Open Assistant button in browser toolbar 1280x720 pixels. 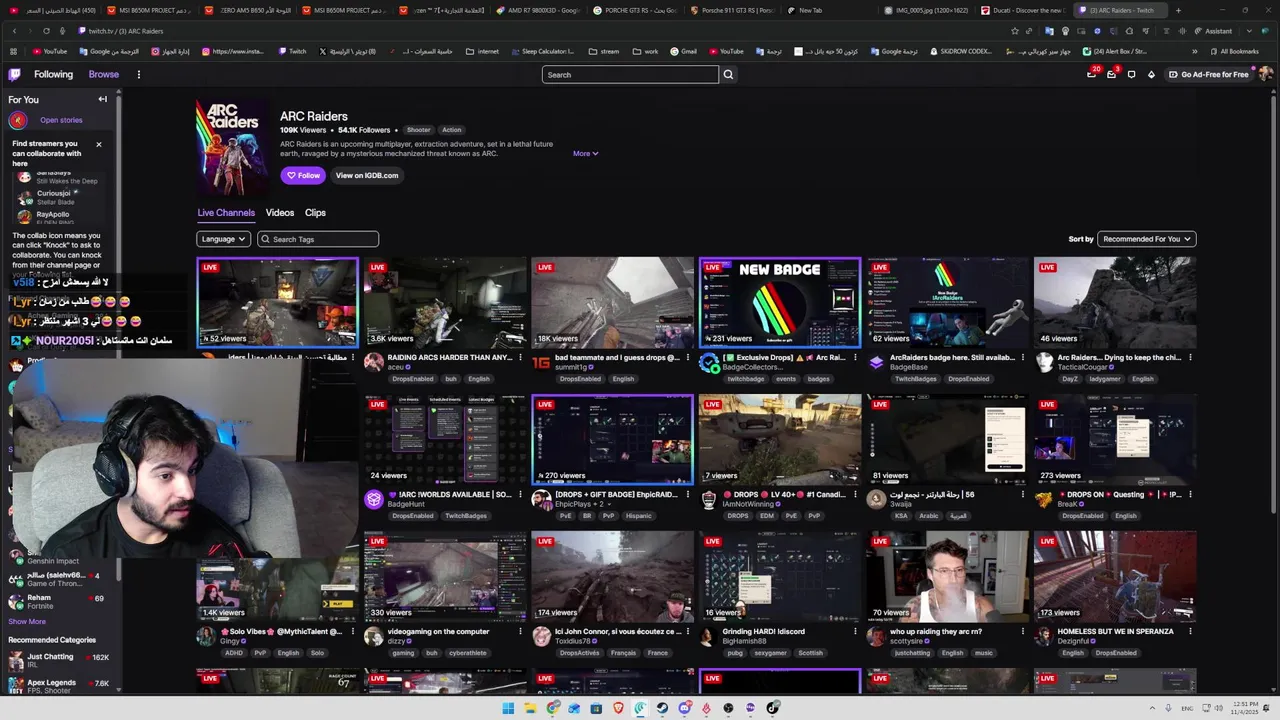[x=1213, y=31]
